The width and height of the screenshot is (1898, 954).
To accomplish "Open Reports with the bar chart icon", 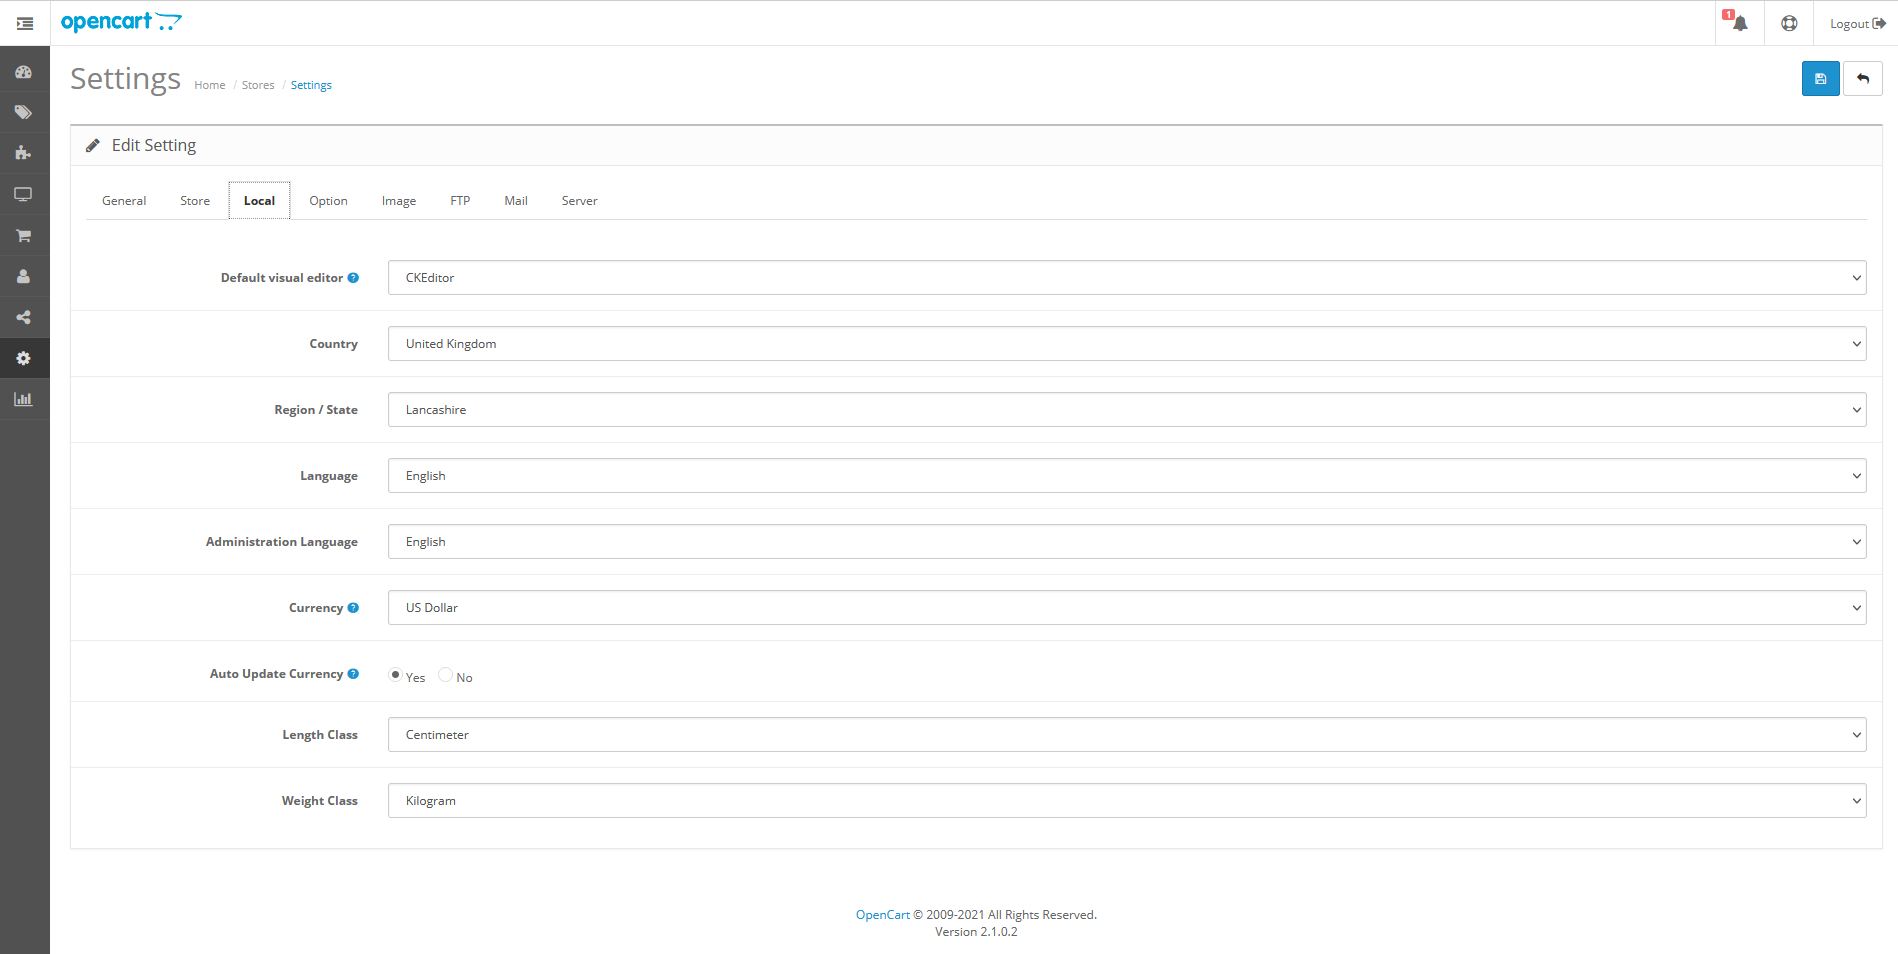I will click(23, 398).
